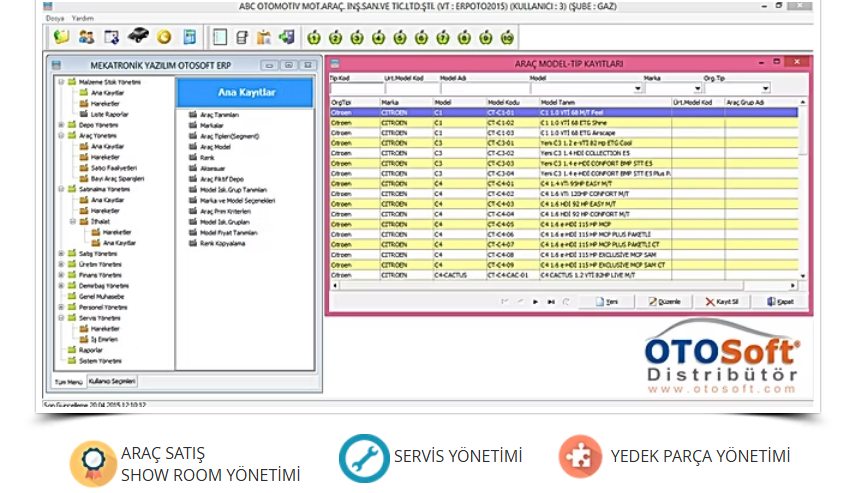Click the green number 10 shortcut icon
The image size is (860, 493).
click(x=507, y=38)
